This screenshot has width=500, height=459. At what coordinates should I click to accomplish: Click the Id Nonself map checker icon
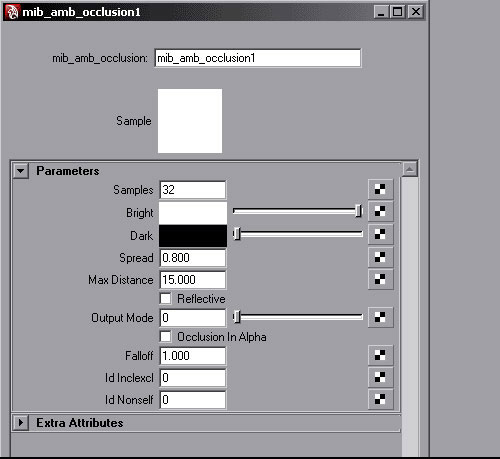coord(381,399)
